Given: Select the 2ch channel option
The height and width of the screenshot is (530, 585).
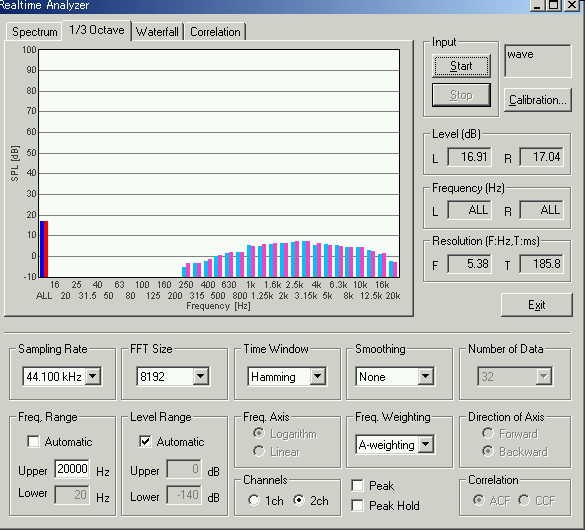Looking at the screenshot, I should click(x=299, y=500).
